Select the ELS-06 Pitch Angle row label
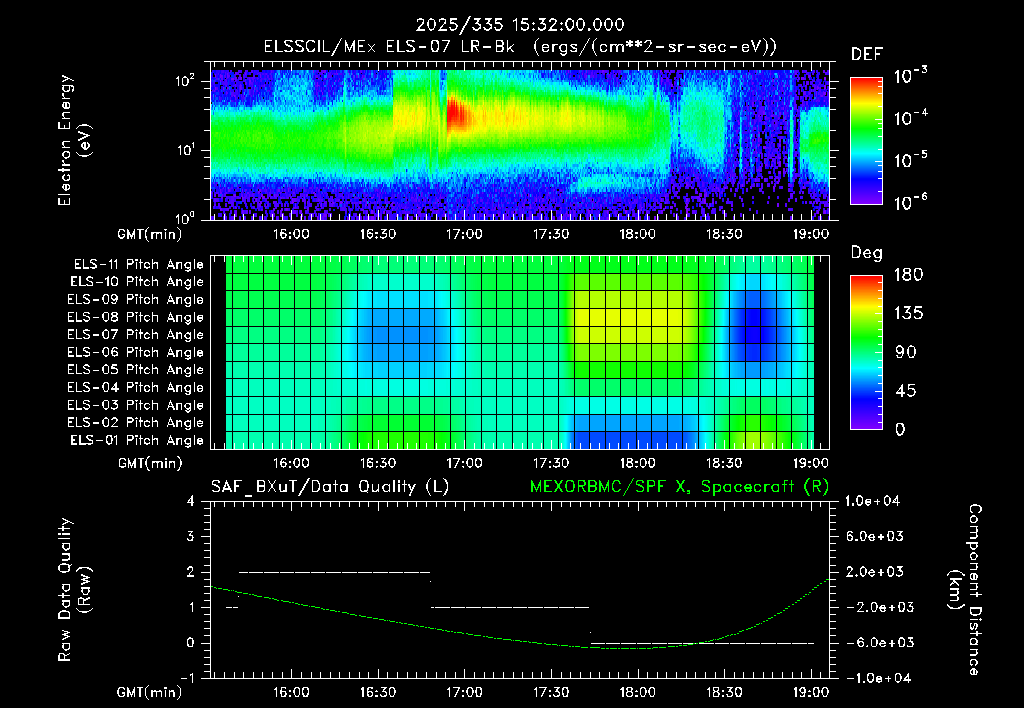Viewport: 1024px width, 708px height. (x=135, y=352)
